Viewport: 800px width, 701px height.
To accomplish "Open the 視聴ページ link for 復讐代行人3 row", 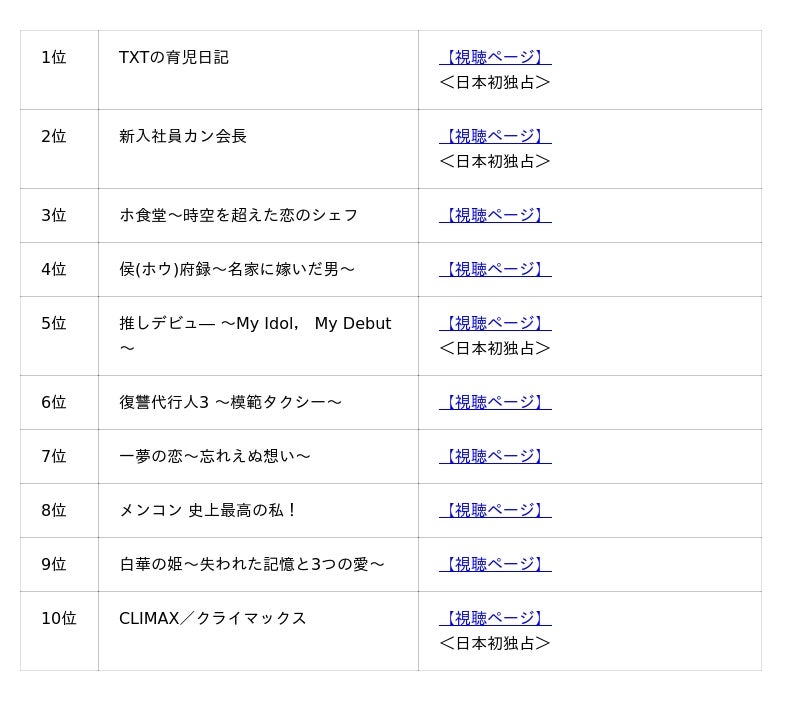I will pyautogui.click(x=495, y=402).
